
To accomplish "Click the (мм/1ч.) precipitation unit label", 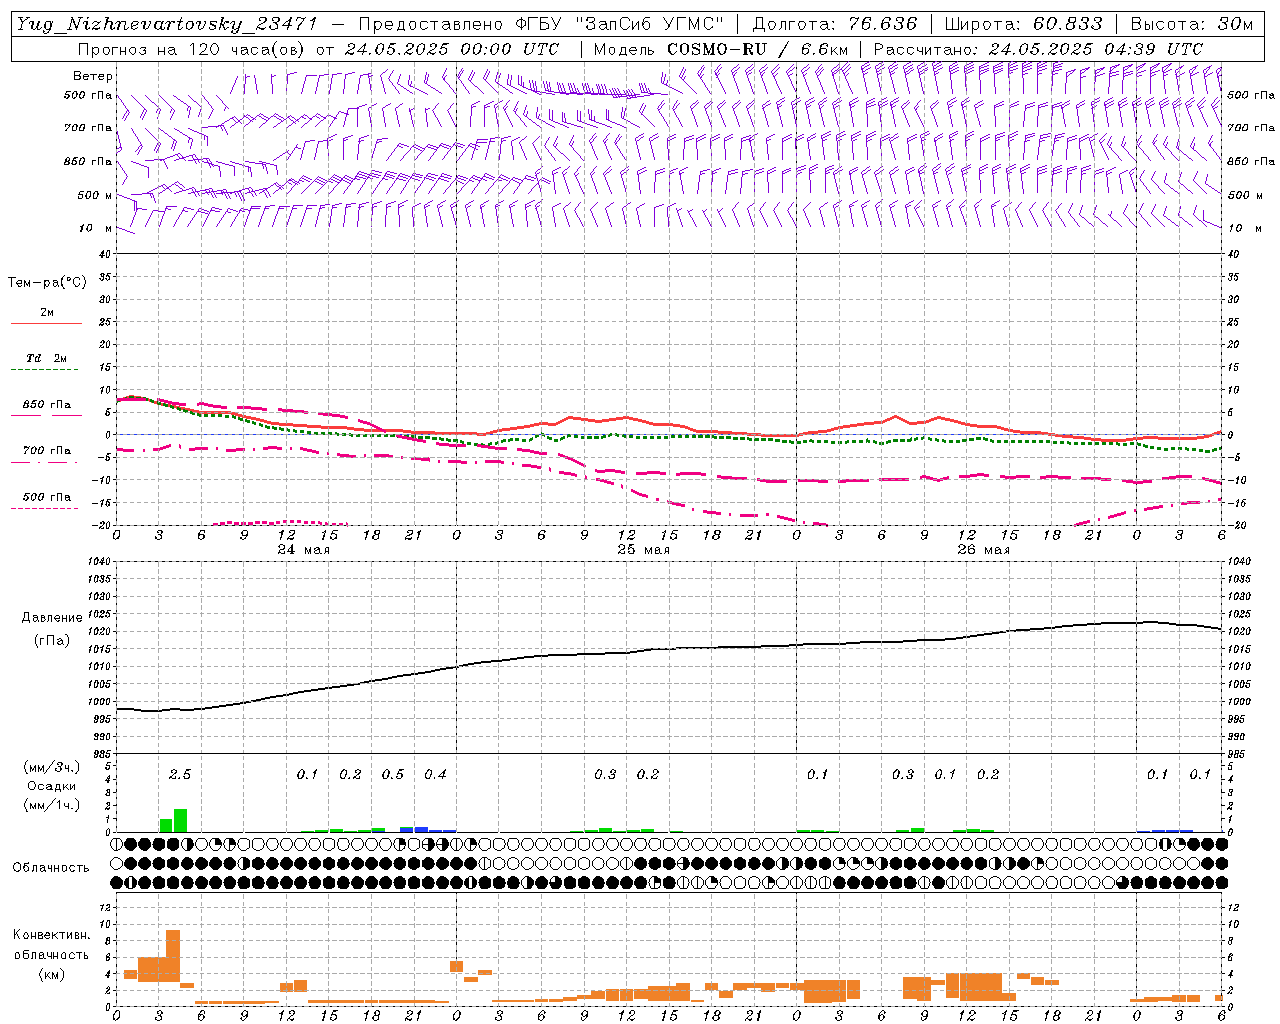I will click(51, 805).
